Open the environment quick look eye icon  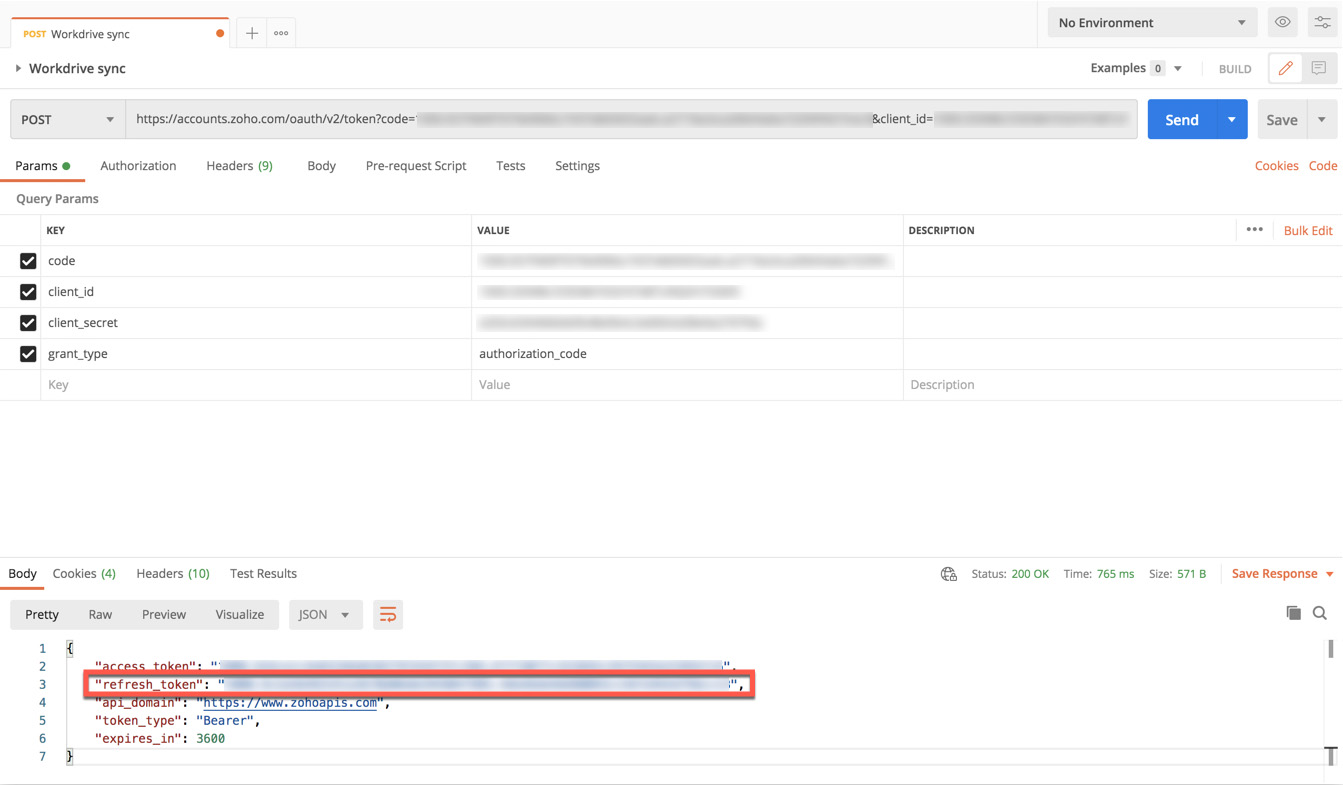(1282, 21)
